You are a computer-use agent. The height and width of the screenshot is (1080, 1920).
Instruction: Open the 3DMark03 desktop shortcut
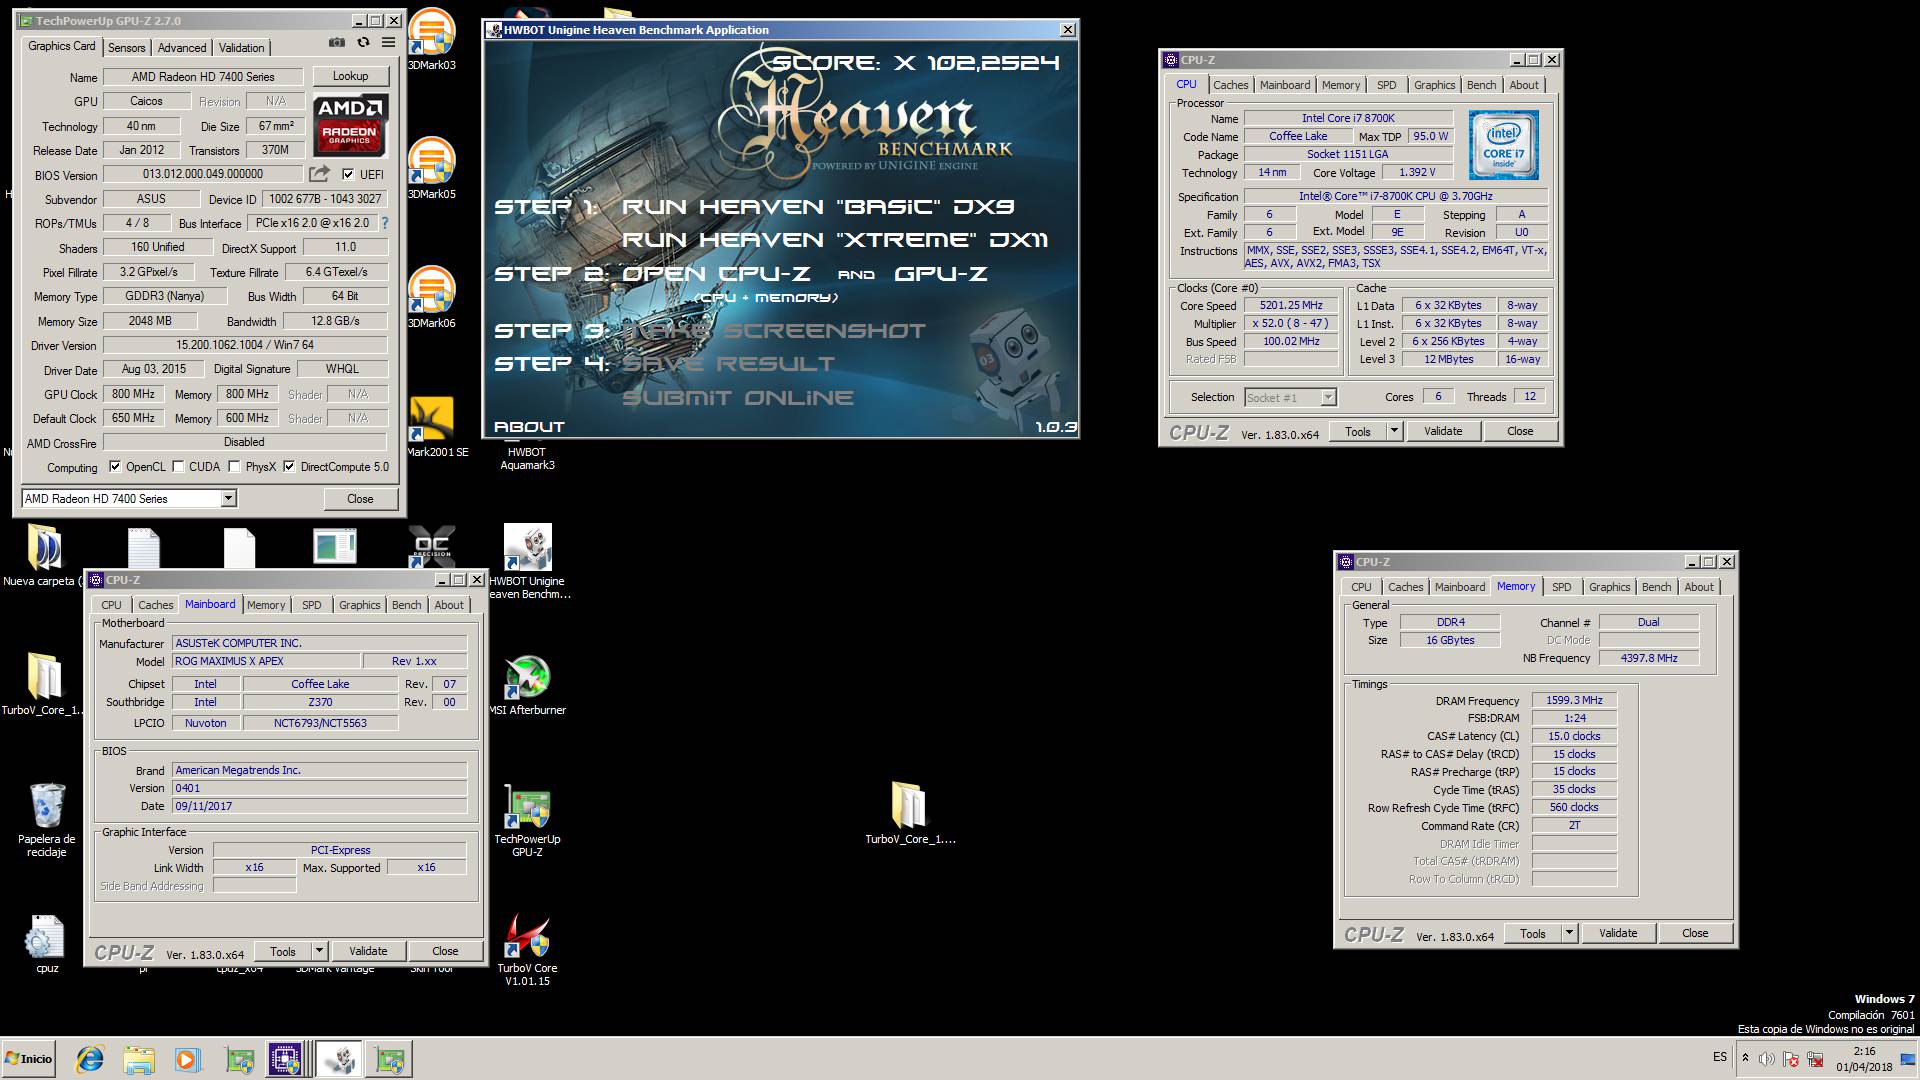point(432,40)
